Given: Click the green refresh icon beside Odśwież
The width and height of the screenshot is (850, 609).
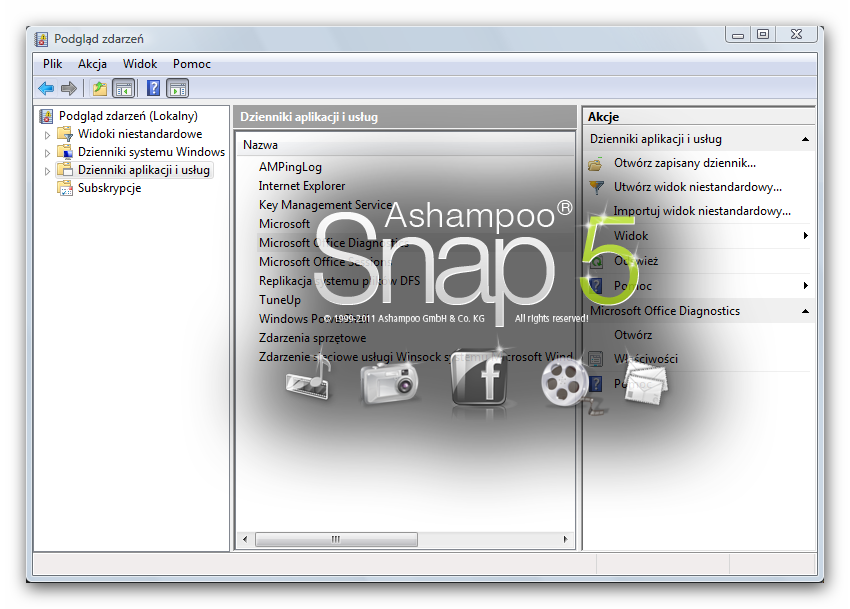Looking at the screenshot, I should click(x=596, y=261).
